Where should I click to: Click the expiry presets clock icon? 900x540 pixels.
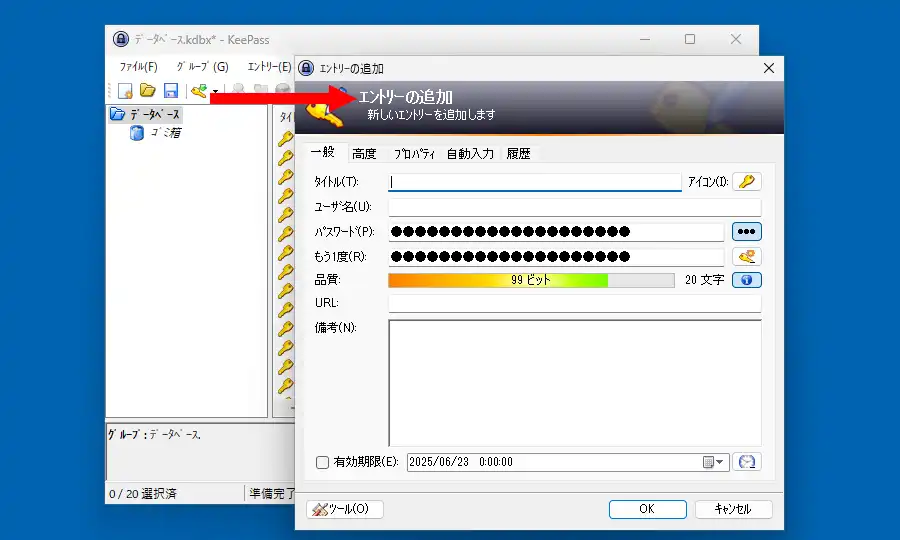pyautogui.click(x=747, y=462)
